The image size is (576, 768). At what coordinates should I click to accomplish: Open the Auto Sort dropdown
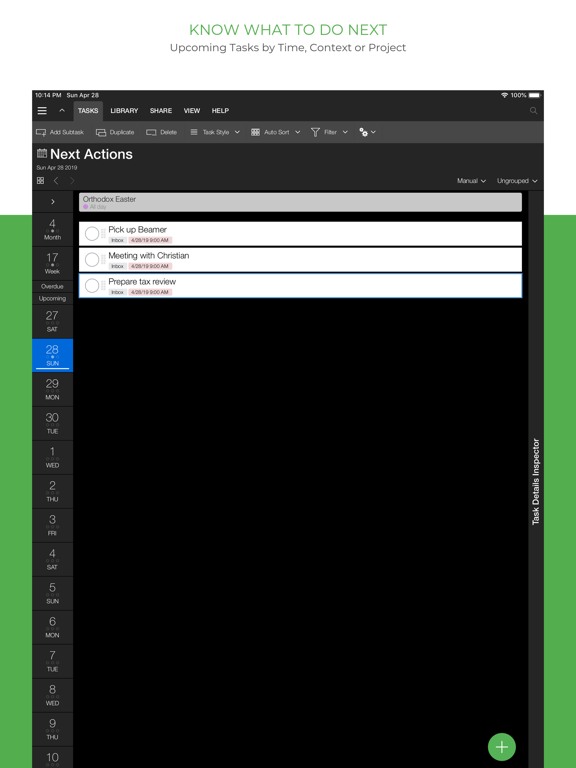click(x=276, y=132)
